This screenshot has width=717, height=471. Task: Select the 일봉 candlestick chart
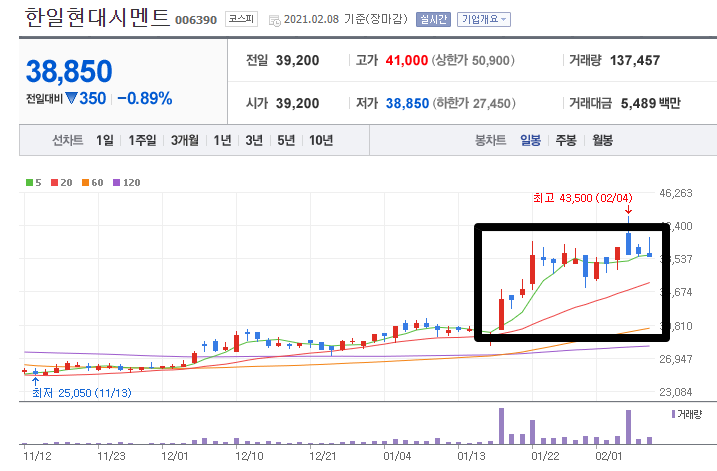pyautogui.click(x=530, y=140)
